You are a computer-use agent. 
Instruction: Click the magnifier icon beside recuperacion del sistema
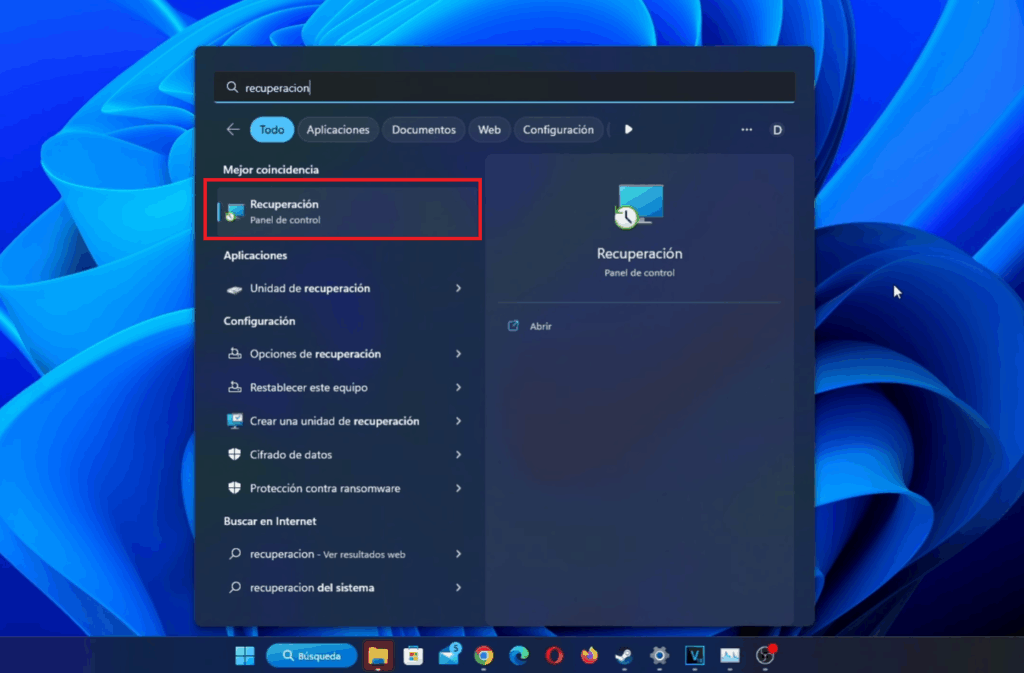(234, 587)
